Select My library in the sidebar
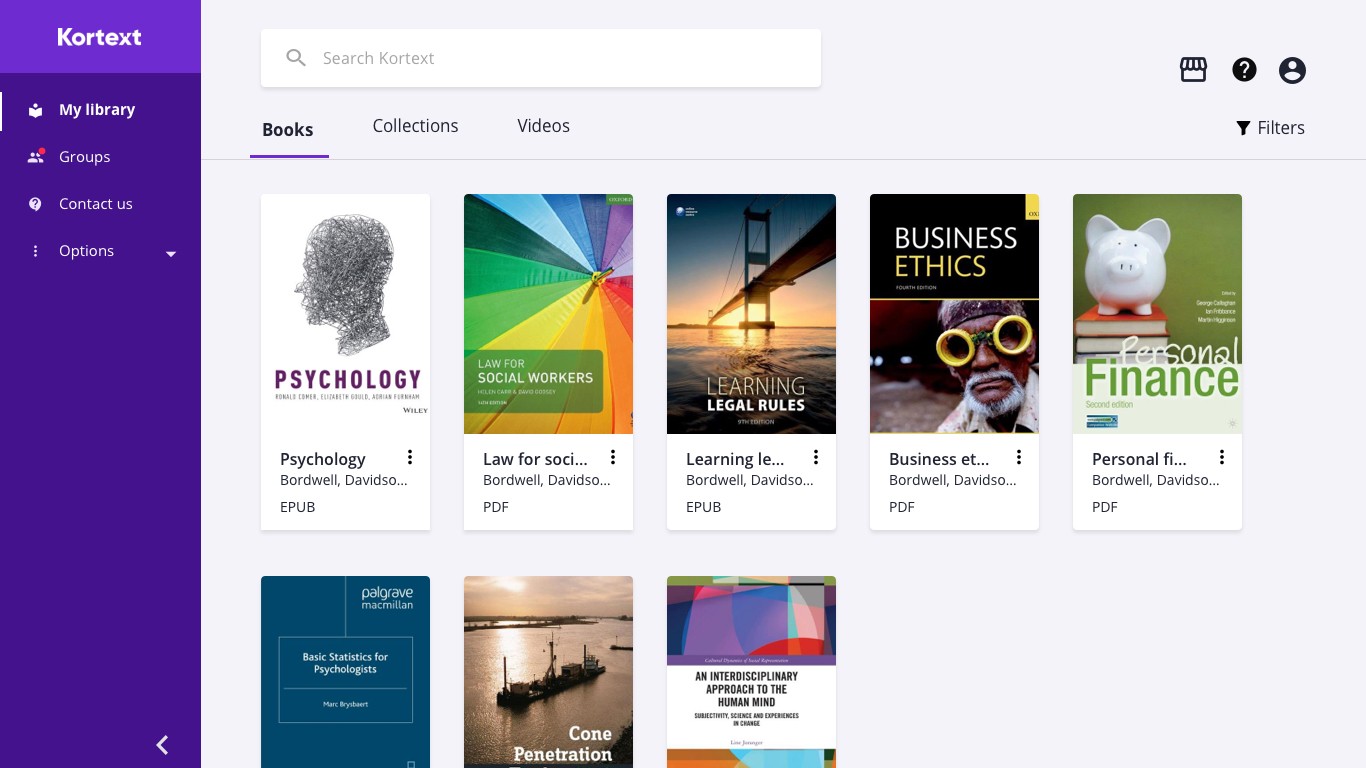Viewport: 1366px width, 768px height. [x=100, y=110]
